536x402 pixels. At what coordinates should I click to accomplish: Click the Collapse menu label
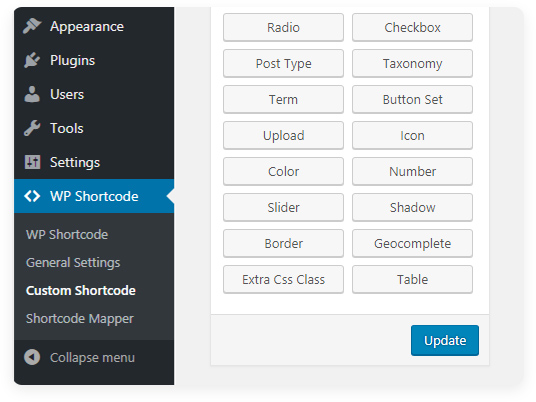92,358
